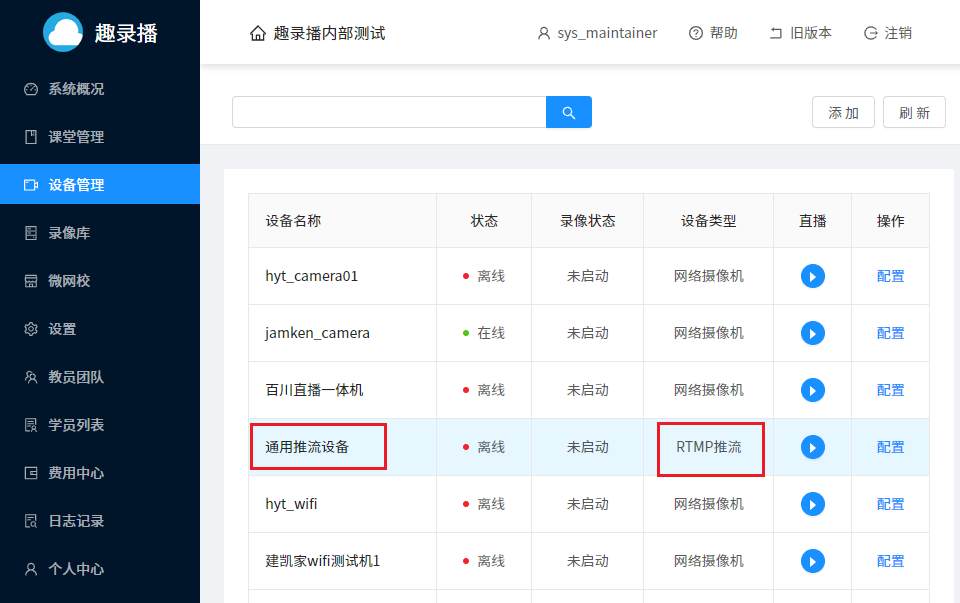Click the question mark help icon
Screen dimensions: 960x603
tap(696, 33)
